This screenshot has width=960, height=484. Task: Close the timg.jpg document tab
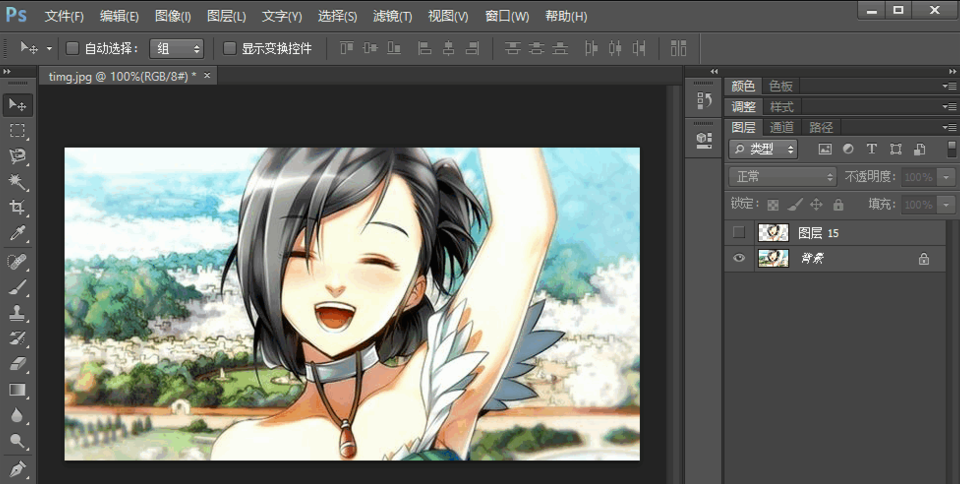207,76
